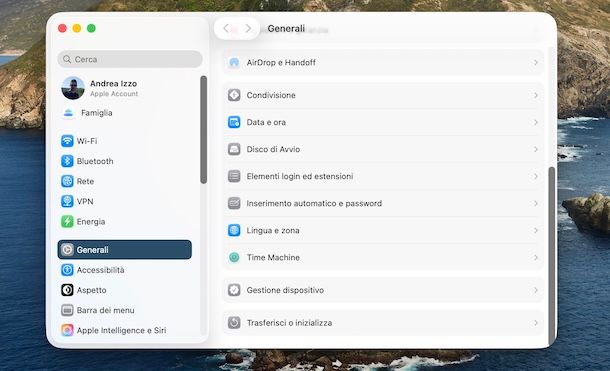Click the Aspetto sidebar icon
The height and width of the screenshot is (371, 610).
(x=67, y=290)
